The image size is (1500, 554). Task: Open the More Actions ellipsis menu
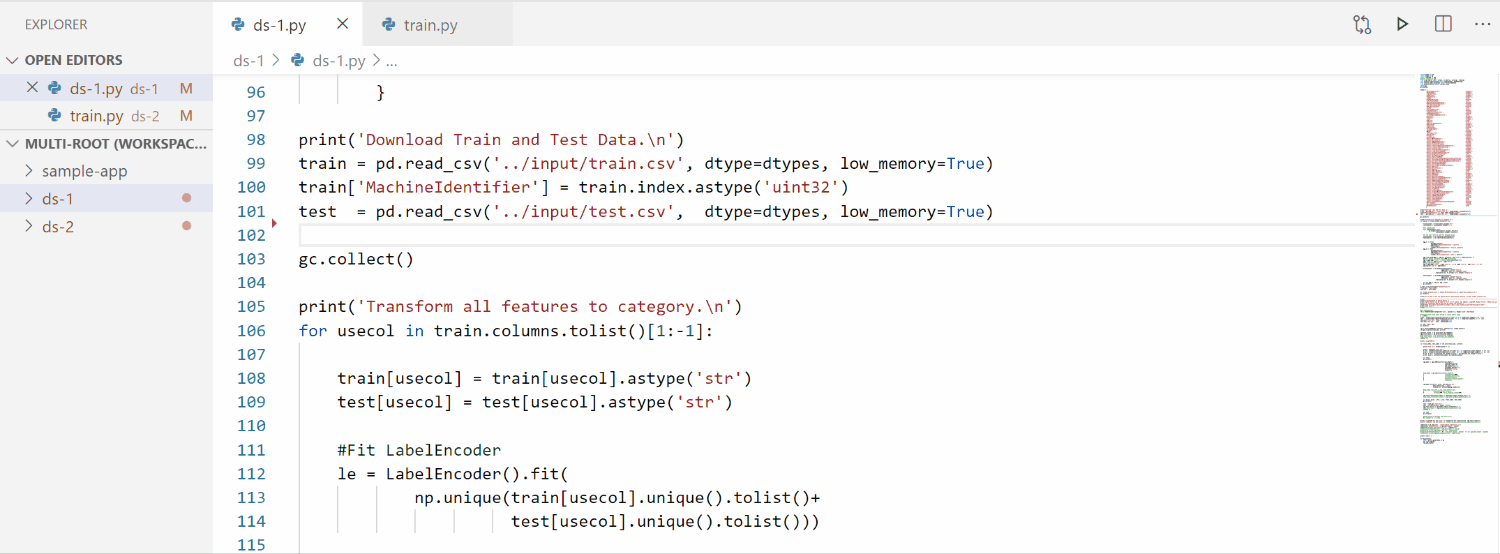[1482, 24]
